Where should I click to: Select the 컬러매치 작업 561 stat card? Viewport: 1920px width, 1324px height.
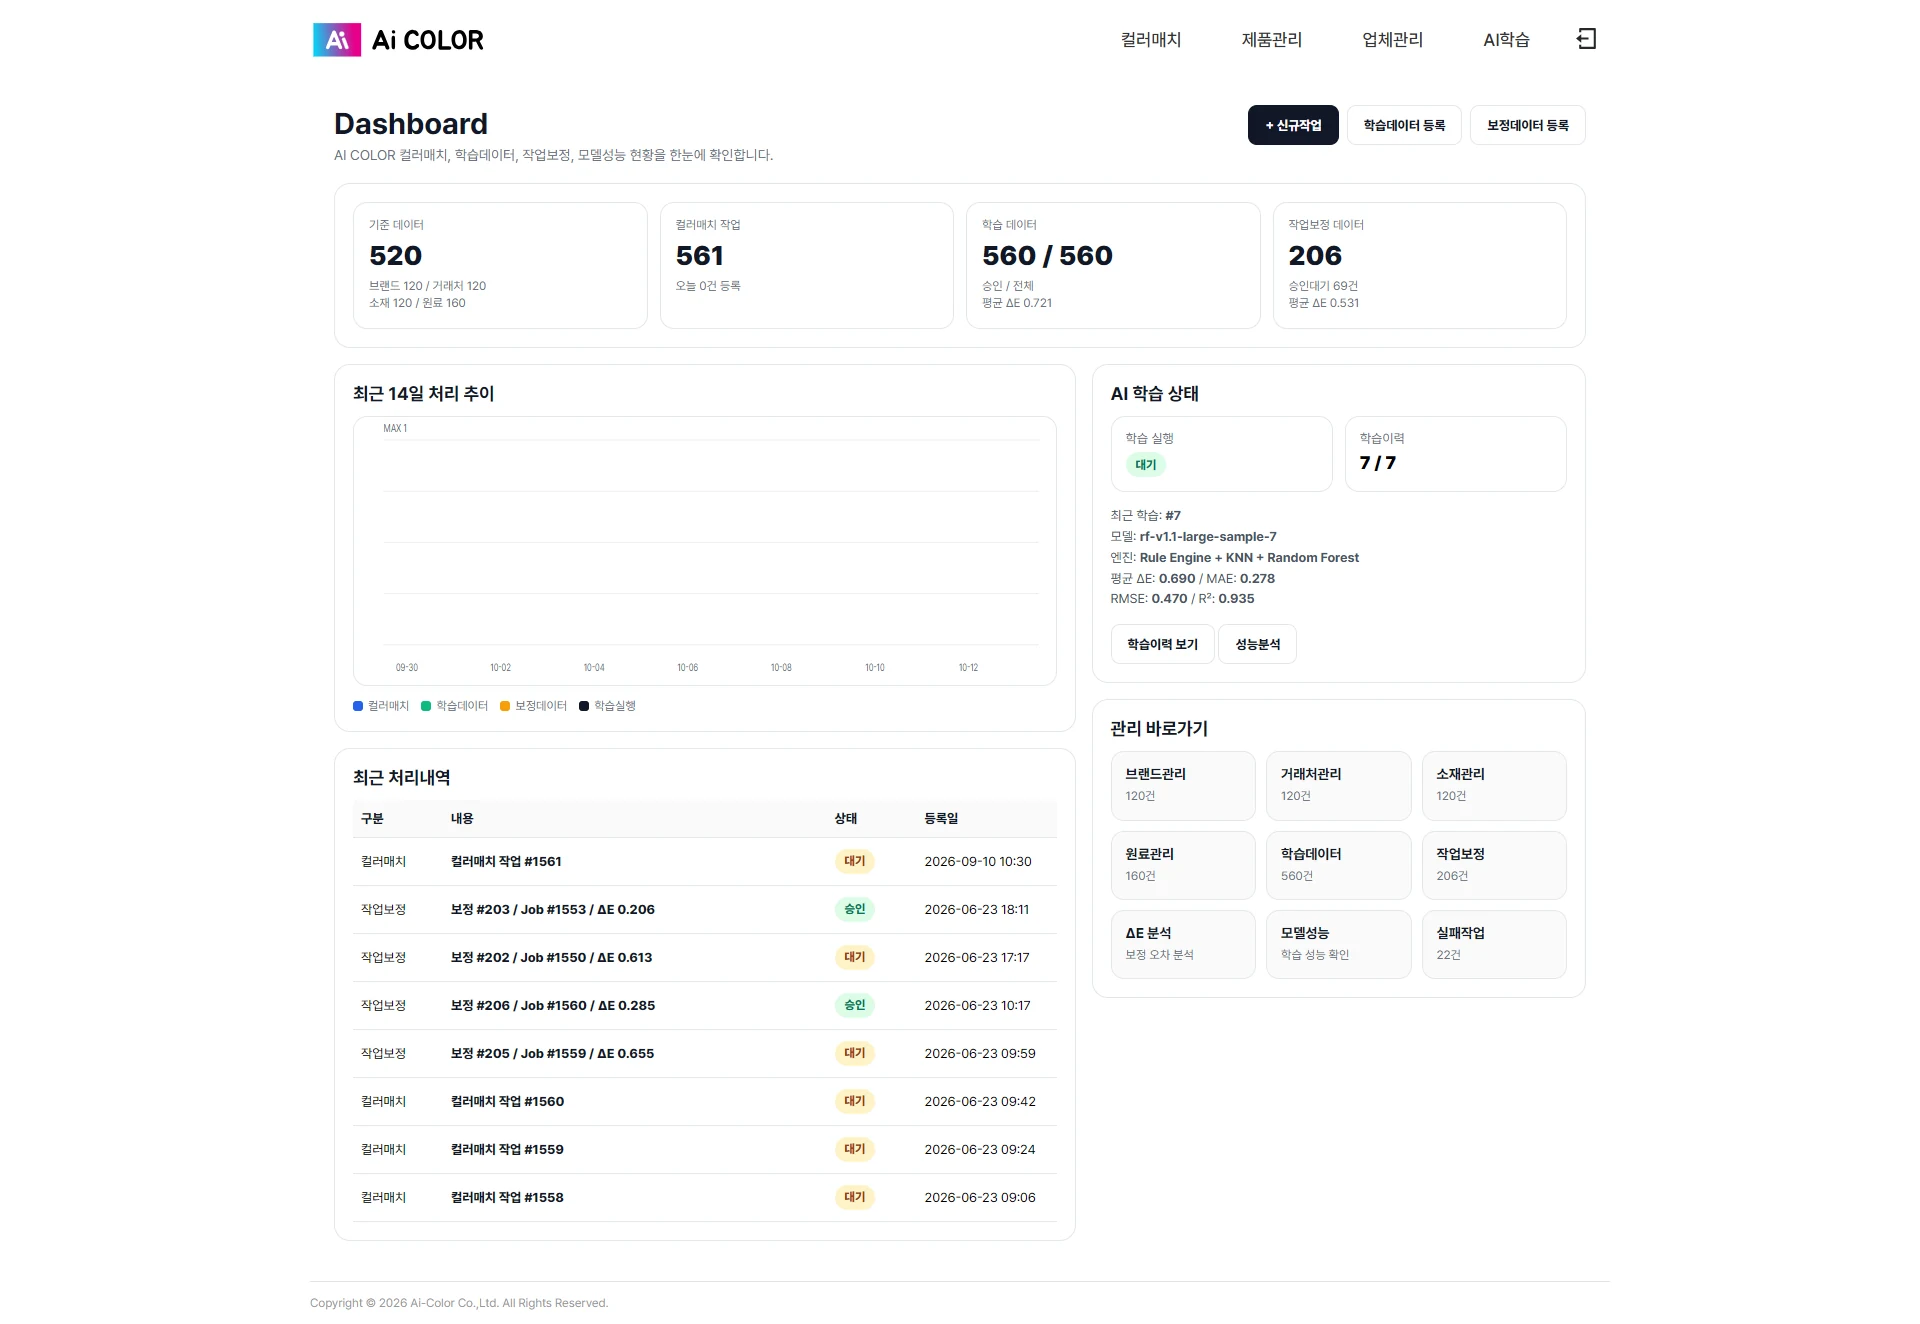(806, 265)
